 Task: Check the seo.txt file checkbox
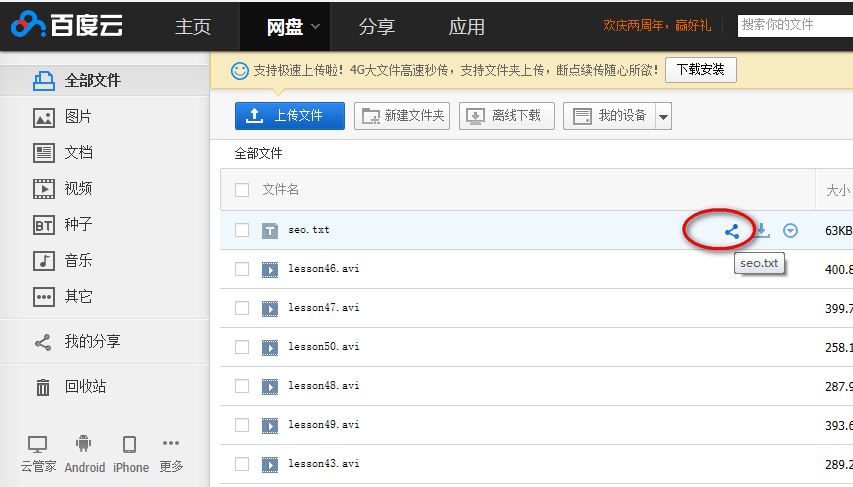coord(242,230)
